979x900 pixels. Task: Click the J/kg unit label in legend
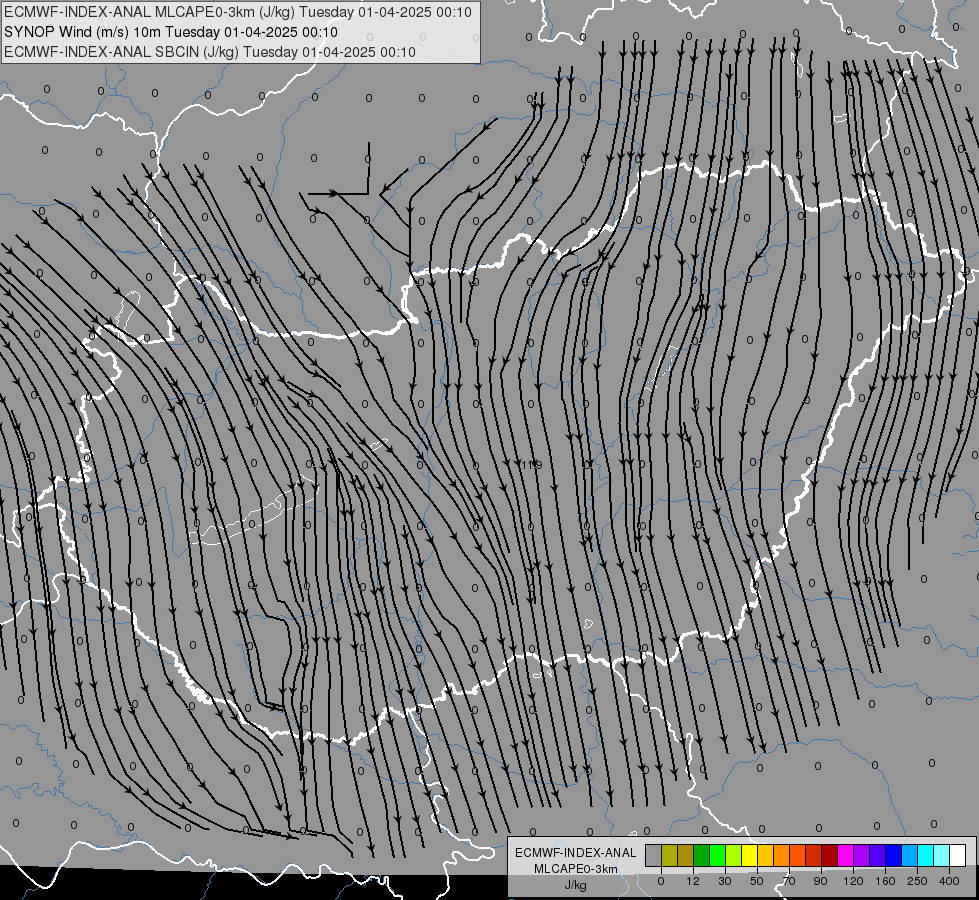pos(576,885)
